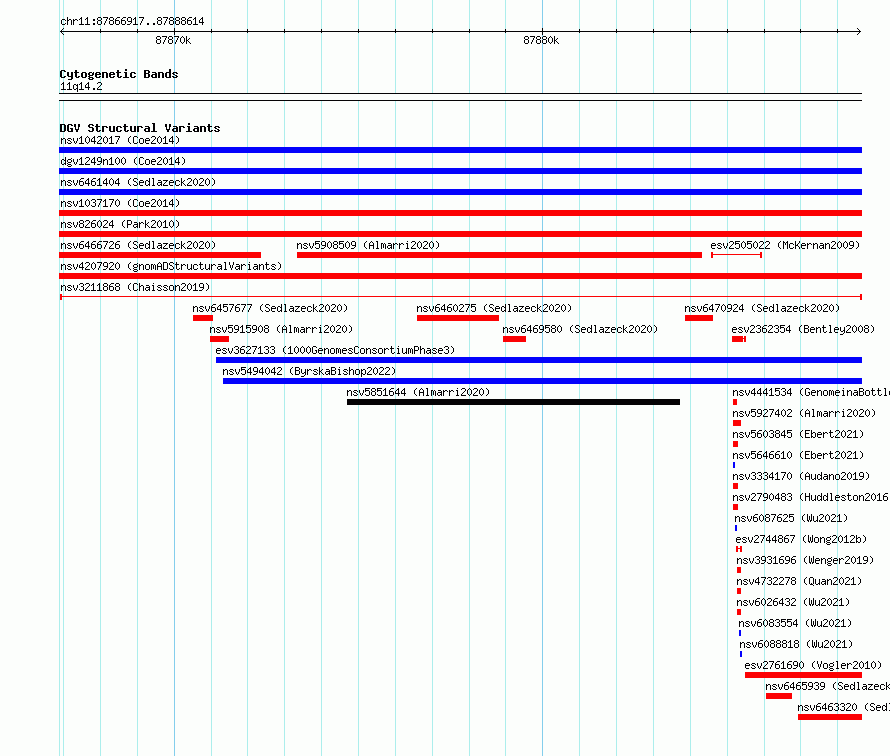Click the nsv6087625 (Wu2021) label
The image size is (890, 756).
pos(791,518)
